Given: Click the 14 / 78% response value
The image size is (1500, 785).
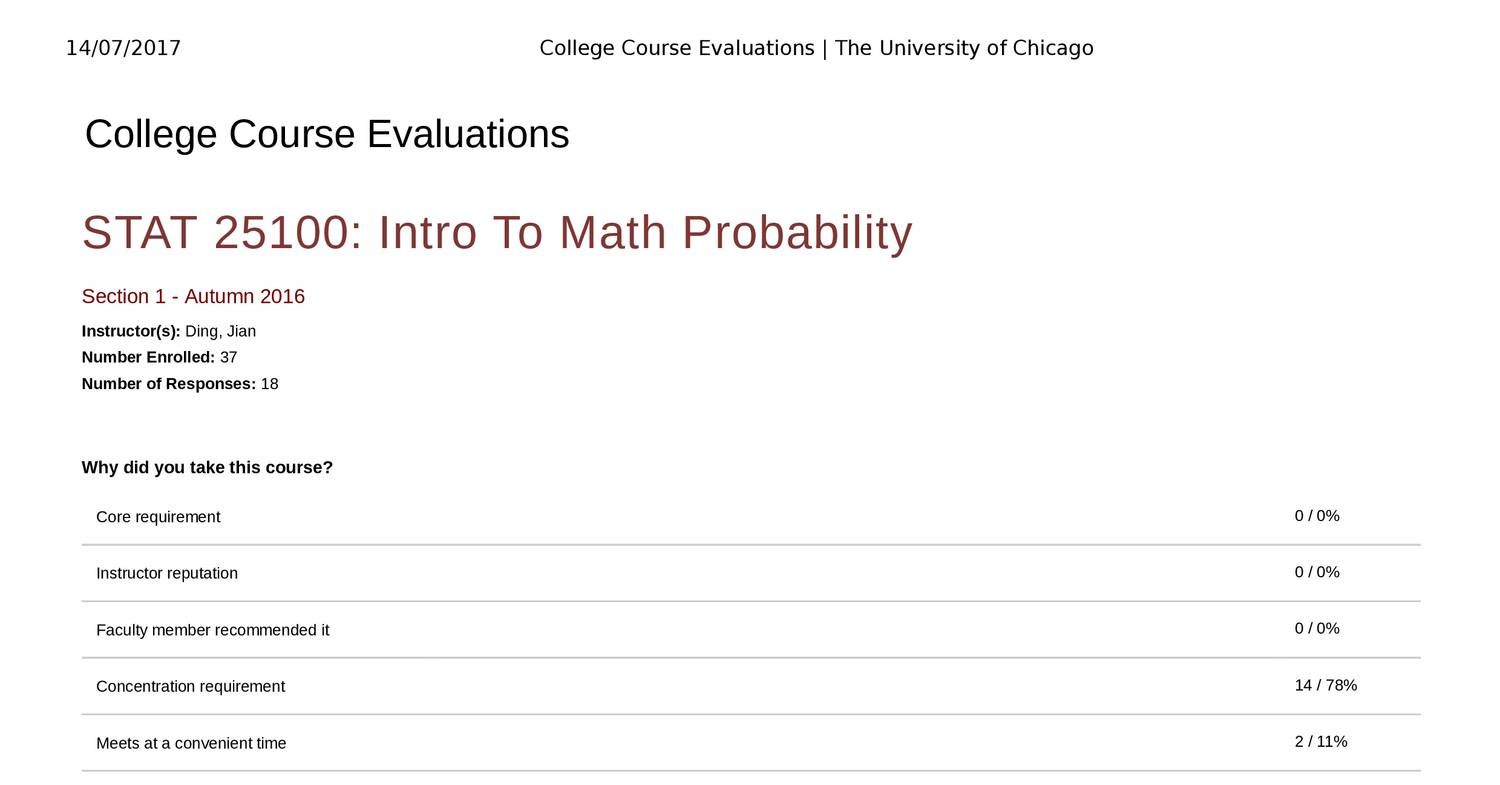Looking at the screenshot, I should pyautogui.click(x=1325, y=685).
